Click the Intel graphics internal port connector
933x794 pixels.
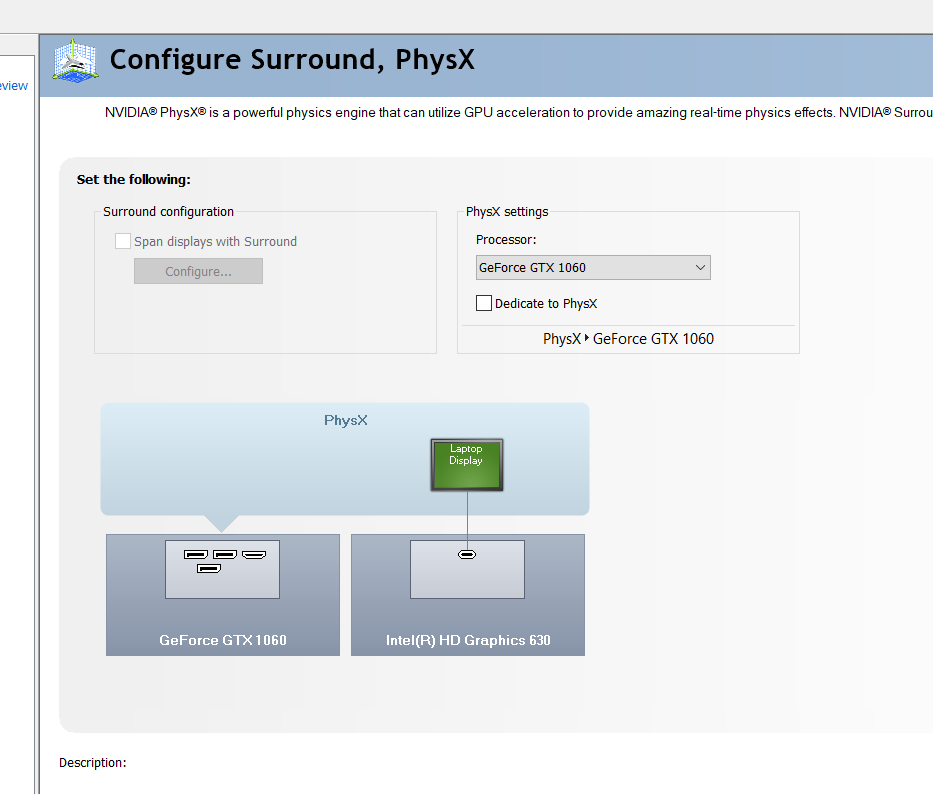tap(467, 555)
